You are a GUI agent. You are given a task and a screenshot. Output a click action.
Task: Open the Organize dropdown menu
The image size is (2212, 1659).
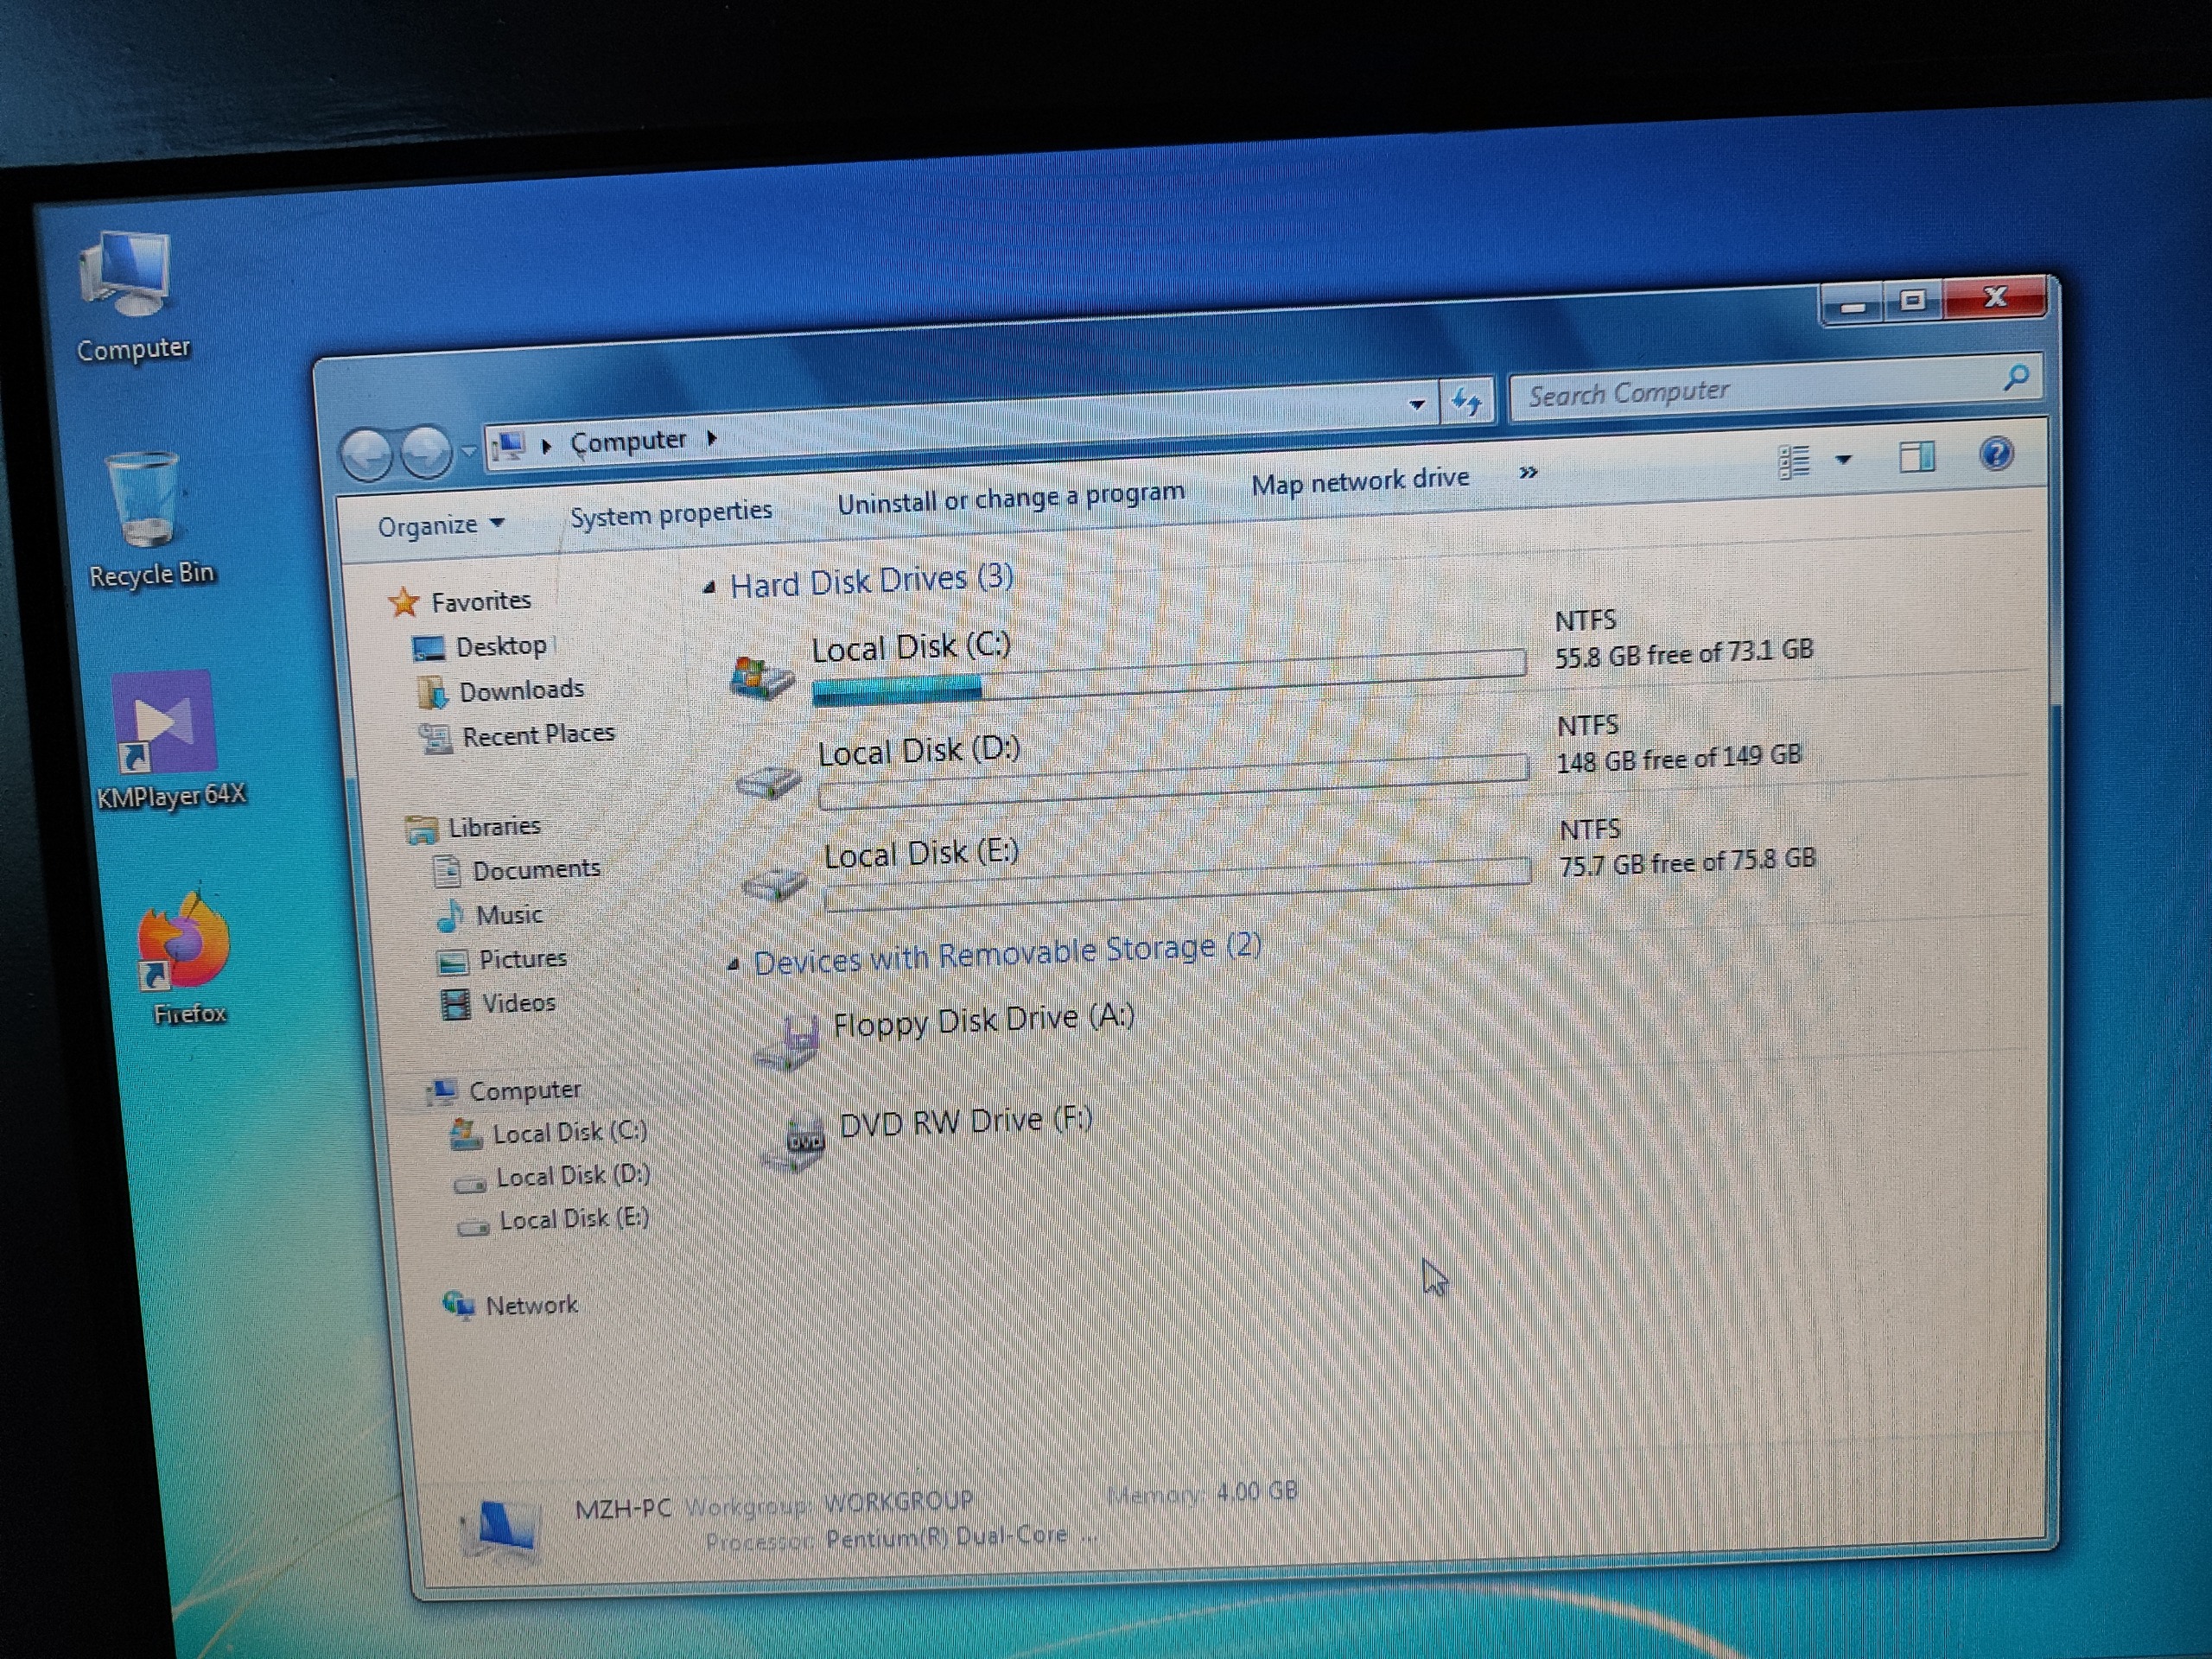440,525
